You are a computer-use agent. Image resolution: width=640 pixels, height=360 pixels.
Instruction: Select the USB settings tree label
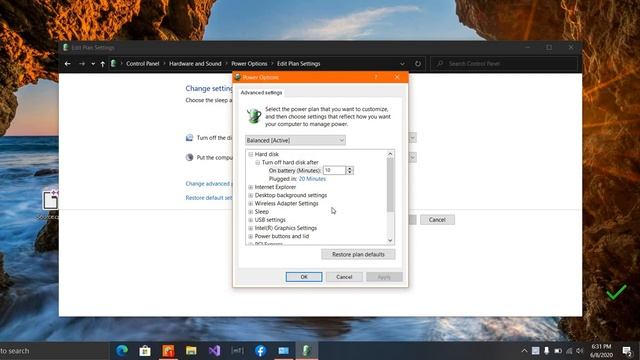click(x=270, y=220)
